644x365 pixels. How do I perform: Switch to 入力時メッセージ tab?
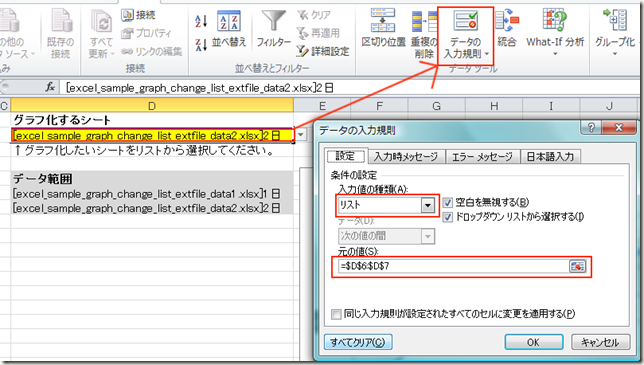click(x=405, y=156)
